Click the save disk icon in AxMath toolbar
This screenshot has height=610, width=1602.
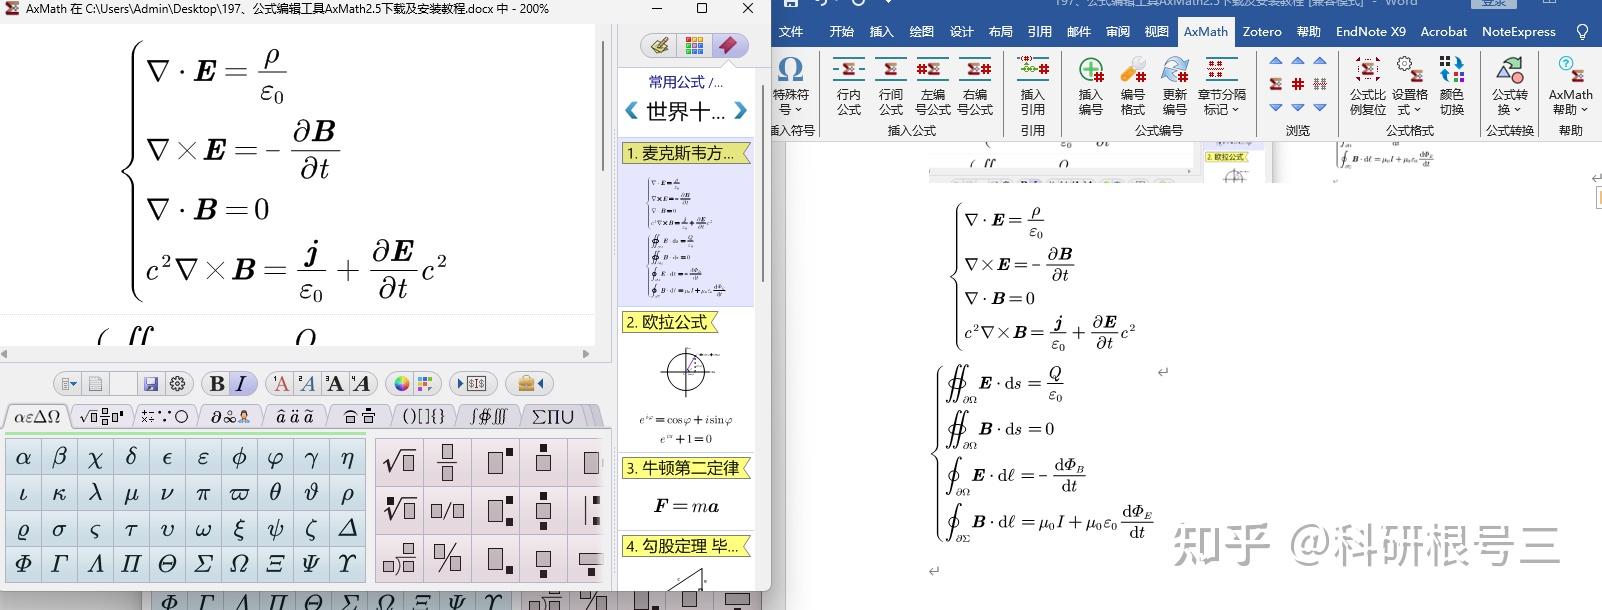tap(151, 383)
